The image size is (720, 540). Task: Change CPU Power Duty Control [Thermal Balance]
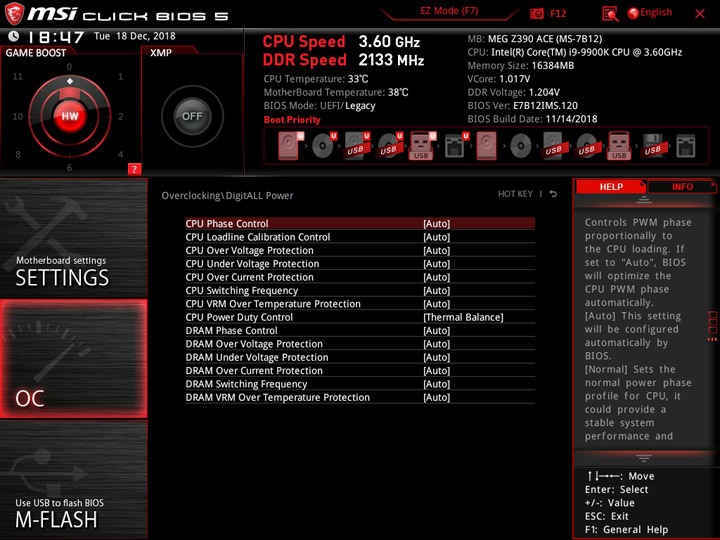463,317
